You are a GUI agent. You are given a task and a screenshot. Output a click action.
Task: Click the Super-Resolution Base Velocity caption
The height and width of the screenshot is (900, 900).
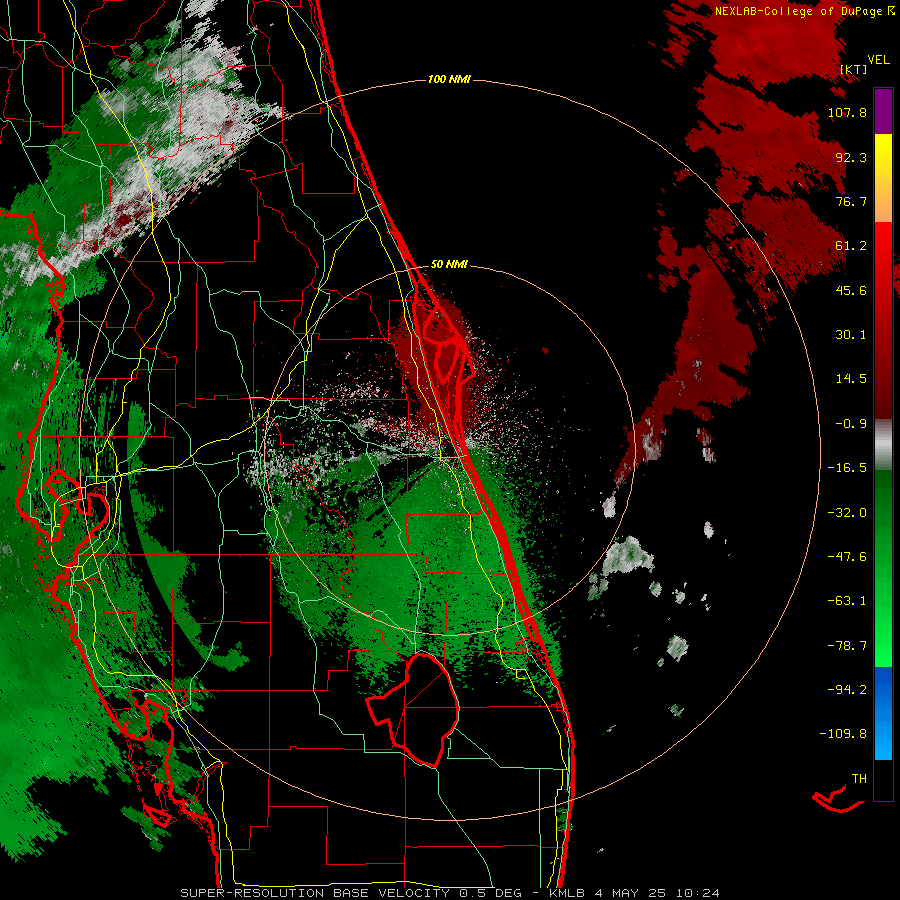click(449, 893)
